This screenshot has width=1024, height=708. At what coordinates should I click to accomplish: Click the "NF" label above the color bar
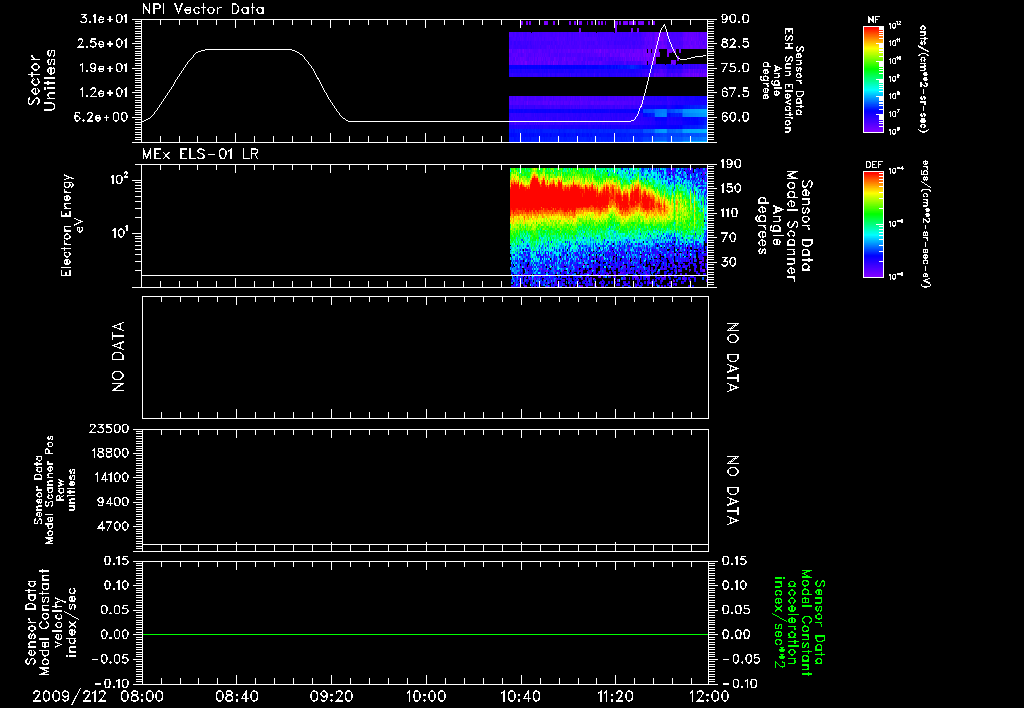[874, 20]
